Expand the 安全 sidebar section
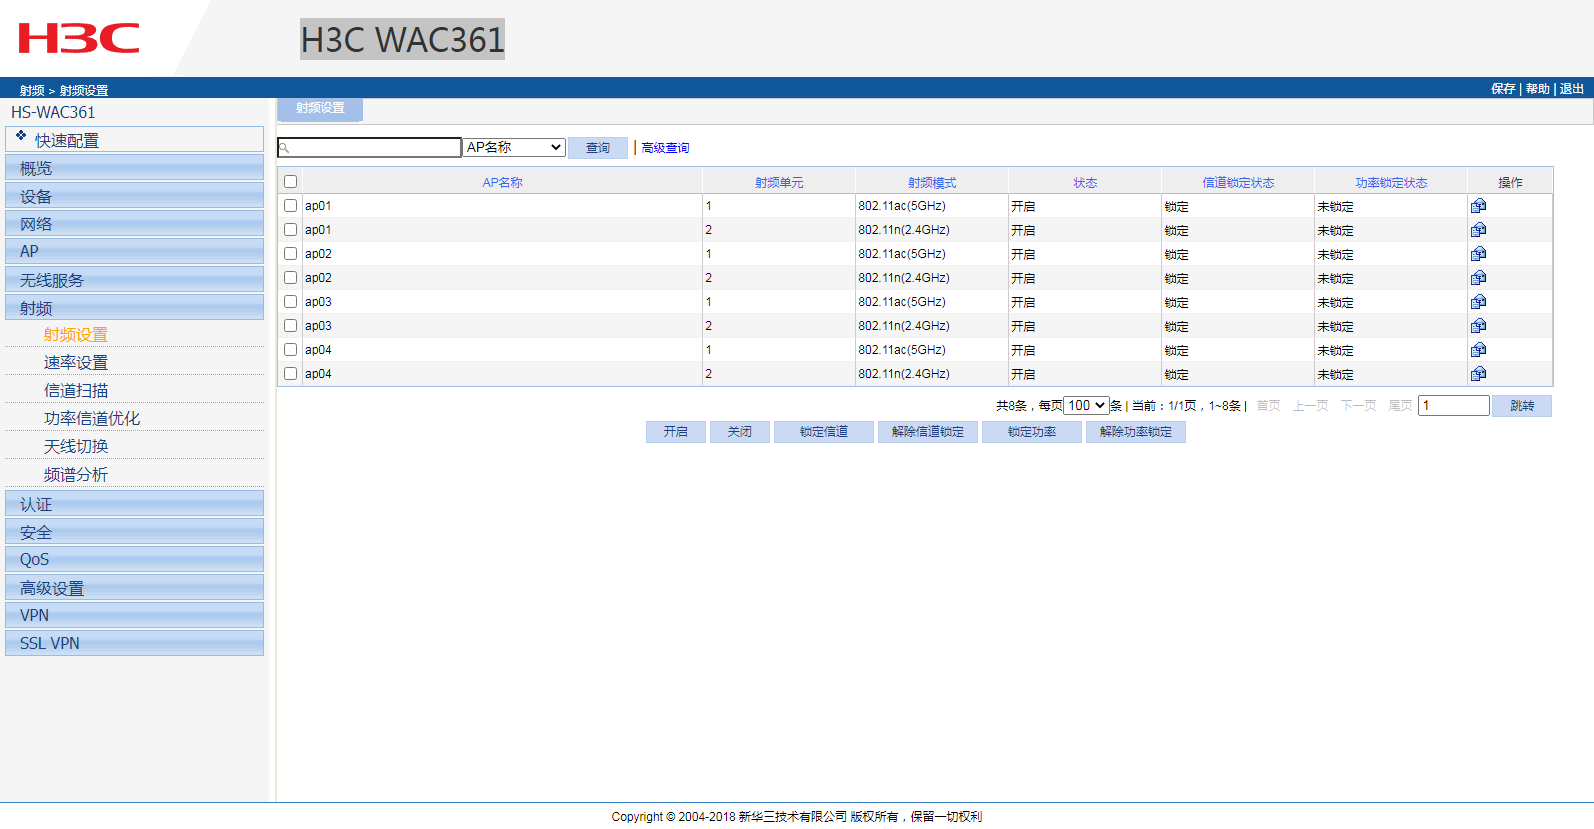The width and height of the screenshot is (1594, 829). pos(134,532)
